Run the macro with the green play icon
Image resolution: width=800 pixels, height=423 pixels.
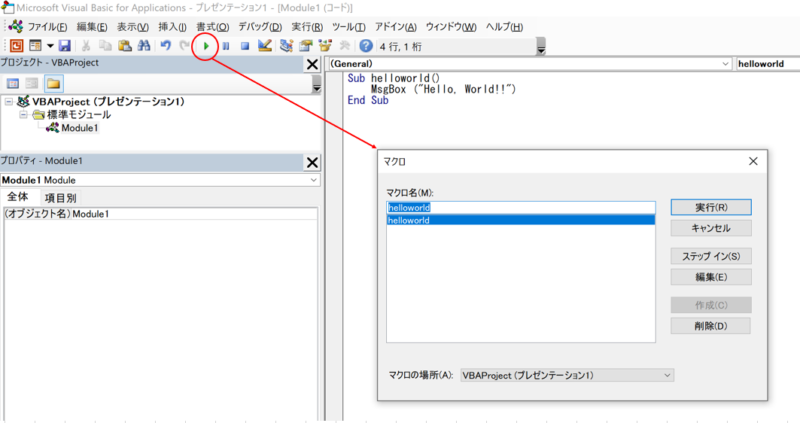[206, 46]
